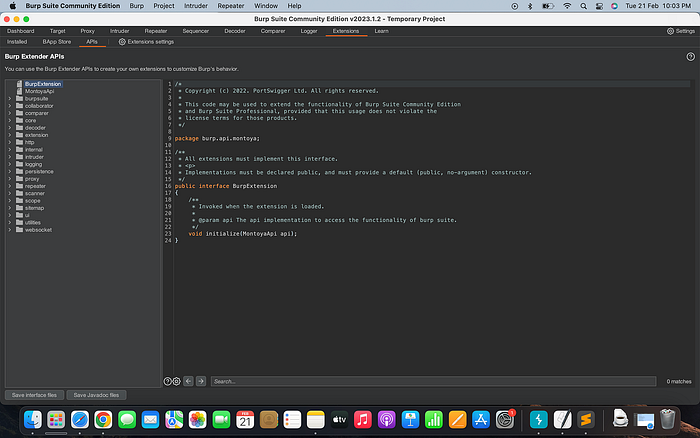Open the Project menu
700x438 pixels.
tap(164, 6)
